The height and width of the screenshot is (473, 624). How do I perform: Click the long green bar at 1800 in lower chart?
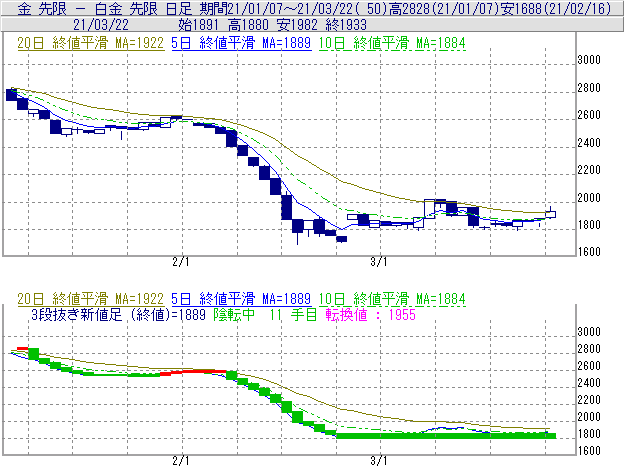click(x=446, y=436)
